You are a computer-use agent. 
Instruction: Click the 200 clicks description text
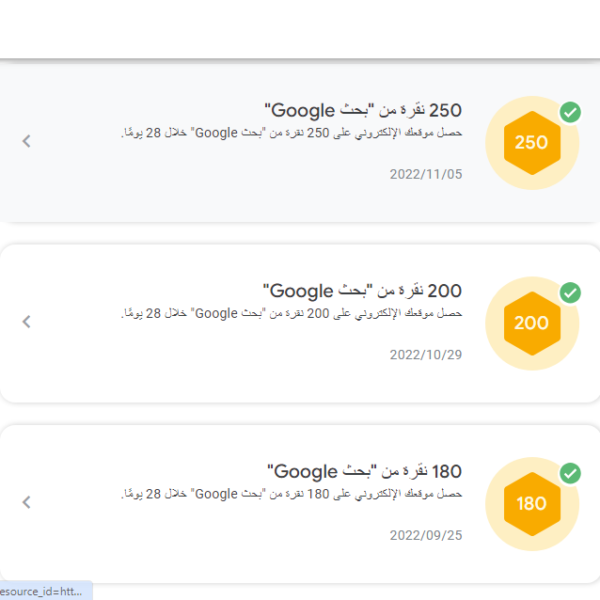pos(292,313)
